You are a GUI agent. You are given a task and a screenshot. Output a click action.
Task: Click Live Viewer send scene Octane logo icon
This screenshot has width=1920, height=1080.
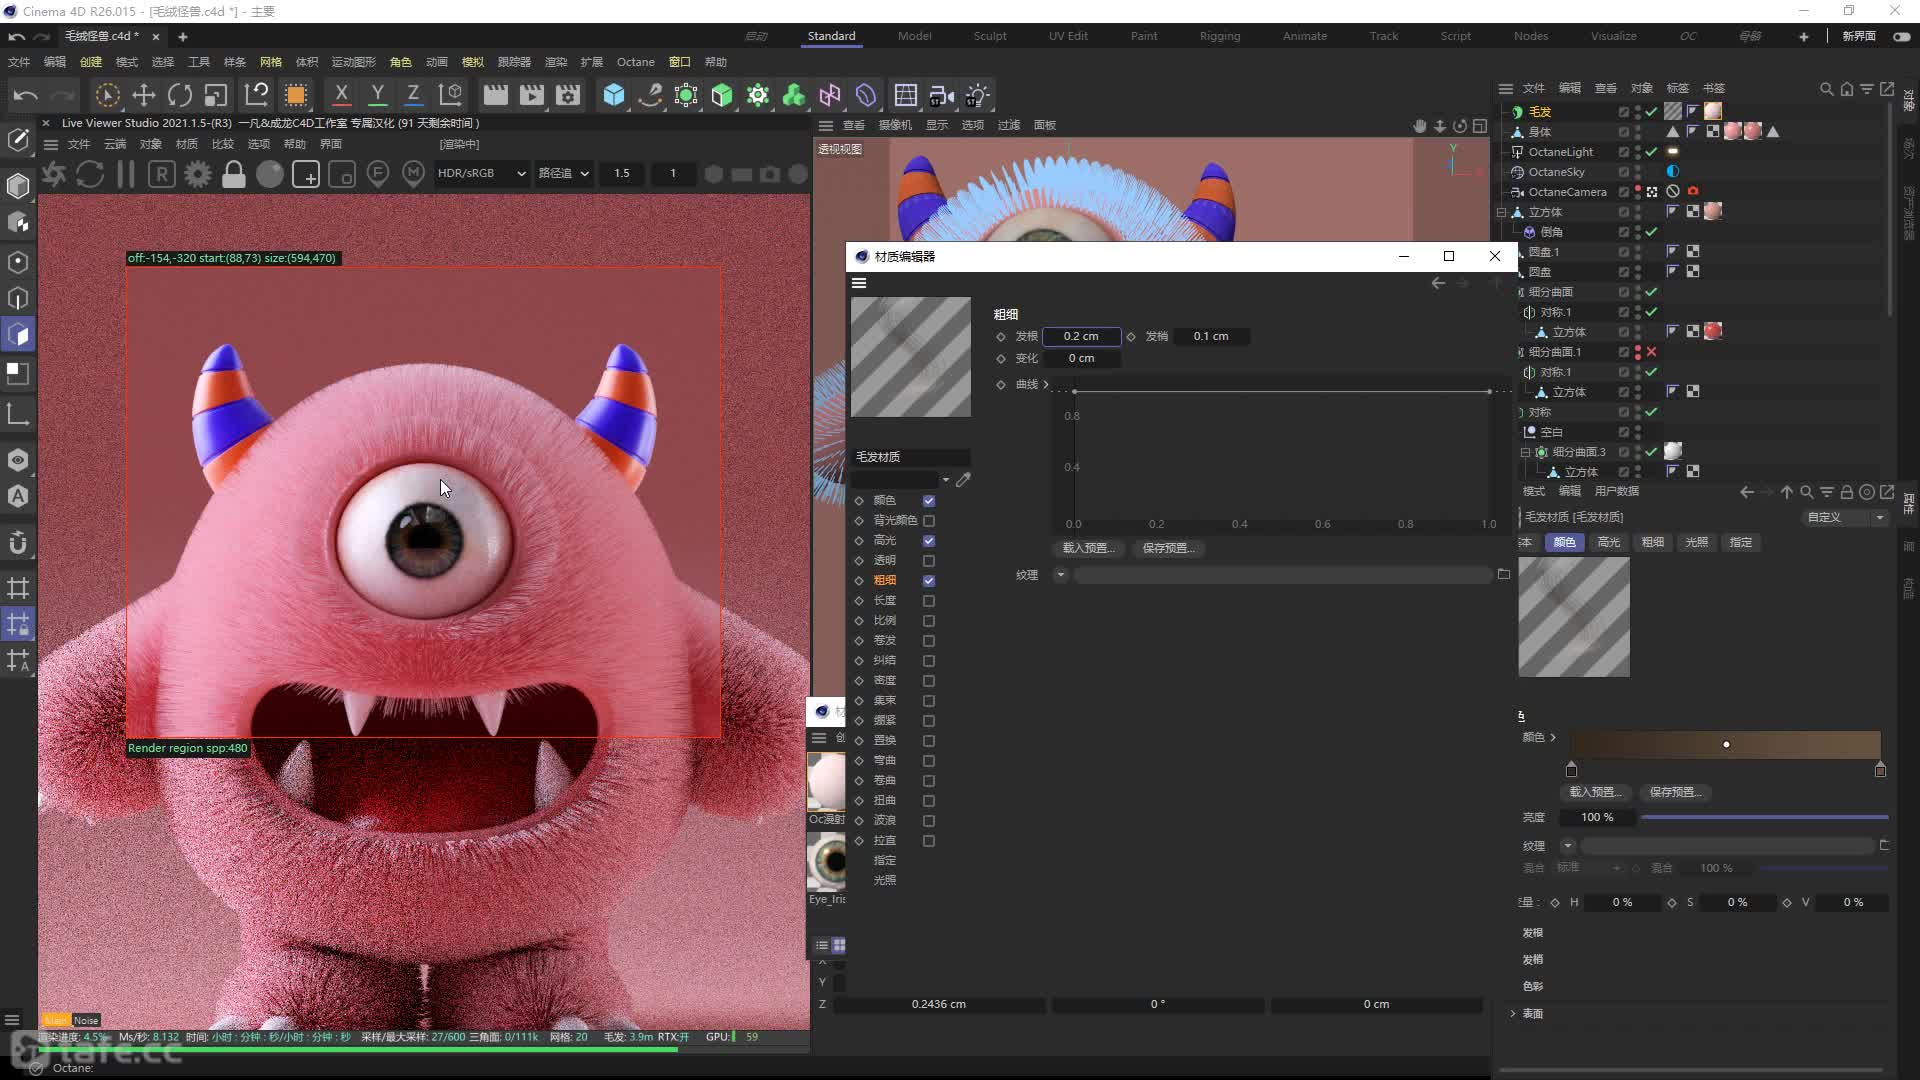(54, 174)
